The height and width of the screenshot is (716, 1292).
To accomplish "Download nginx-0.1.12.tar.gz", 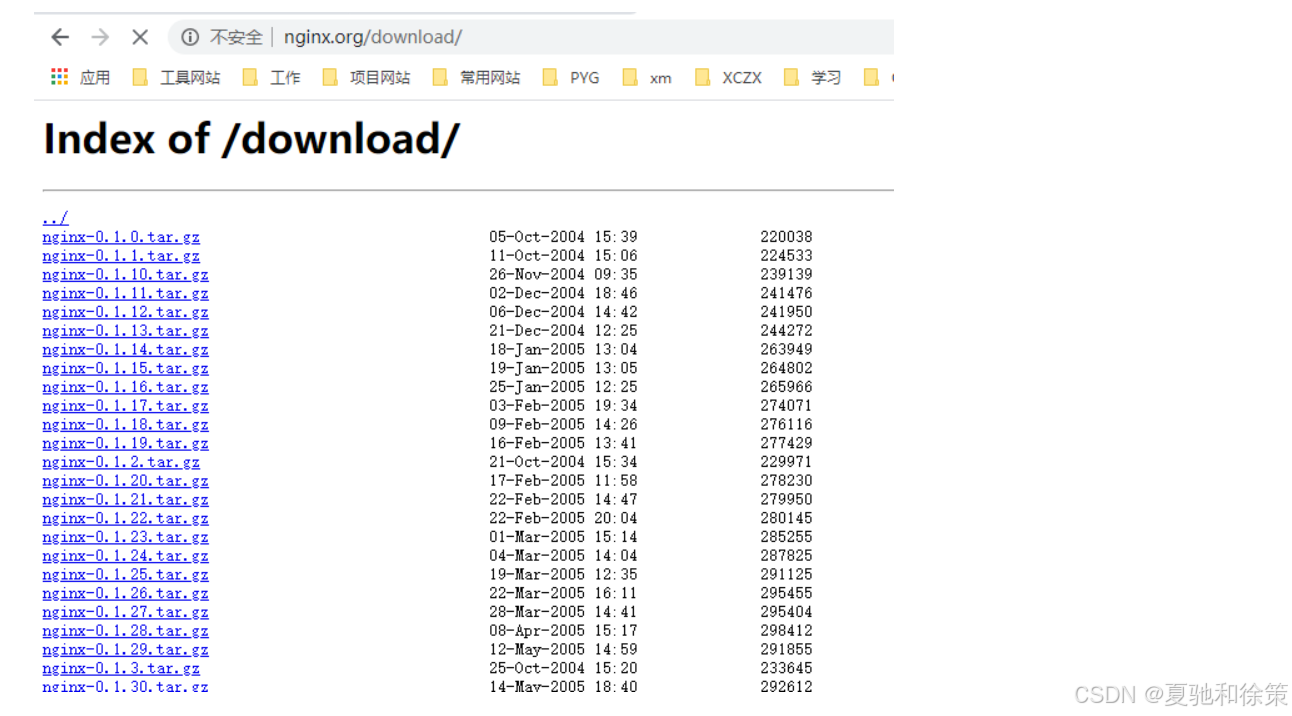I will (125, 312).
